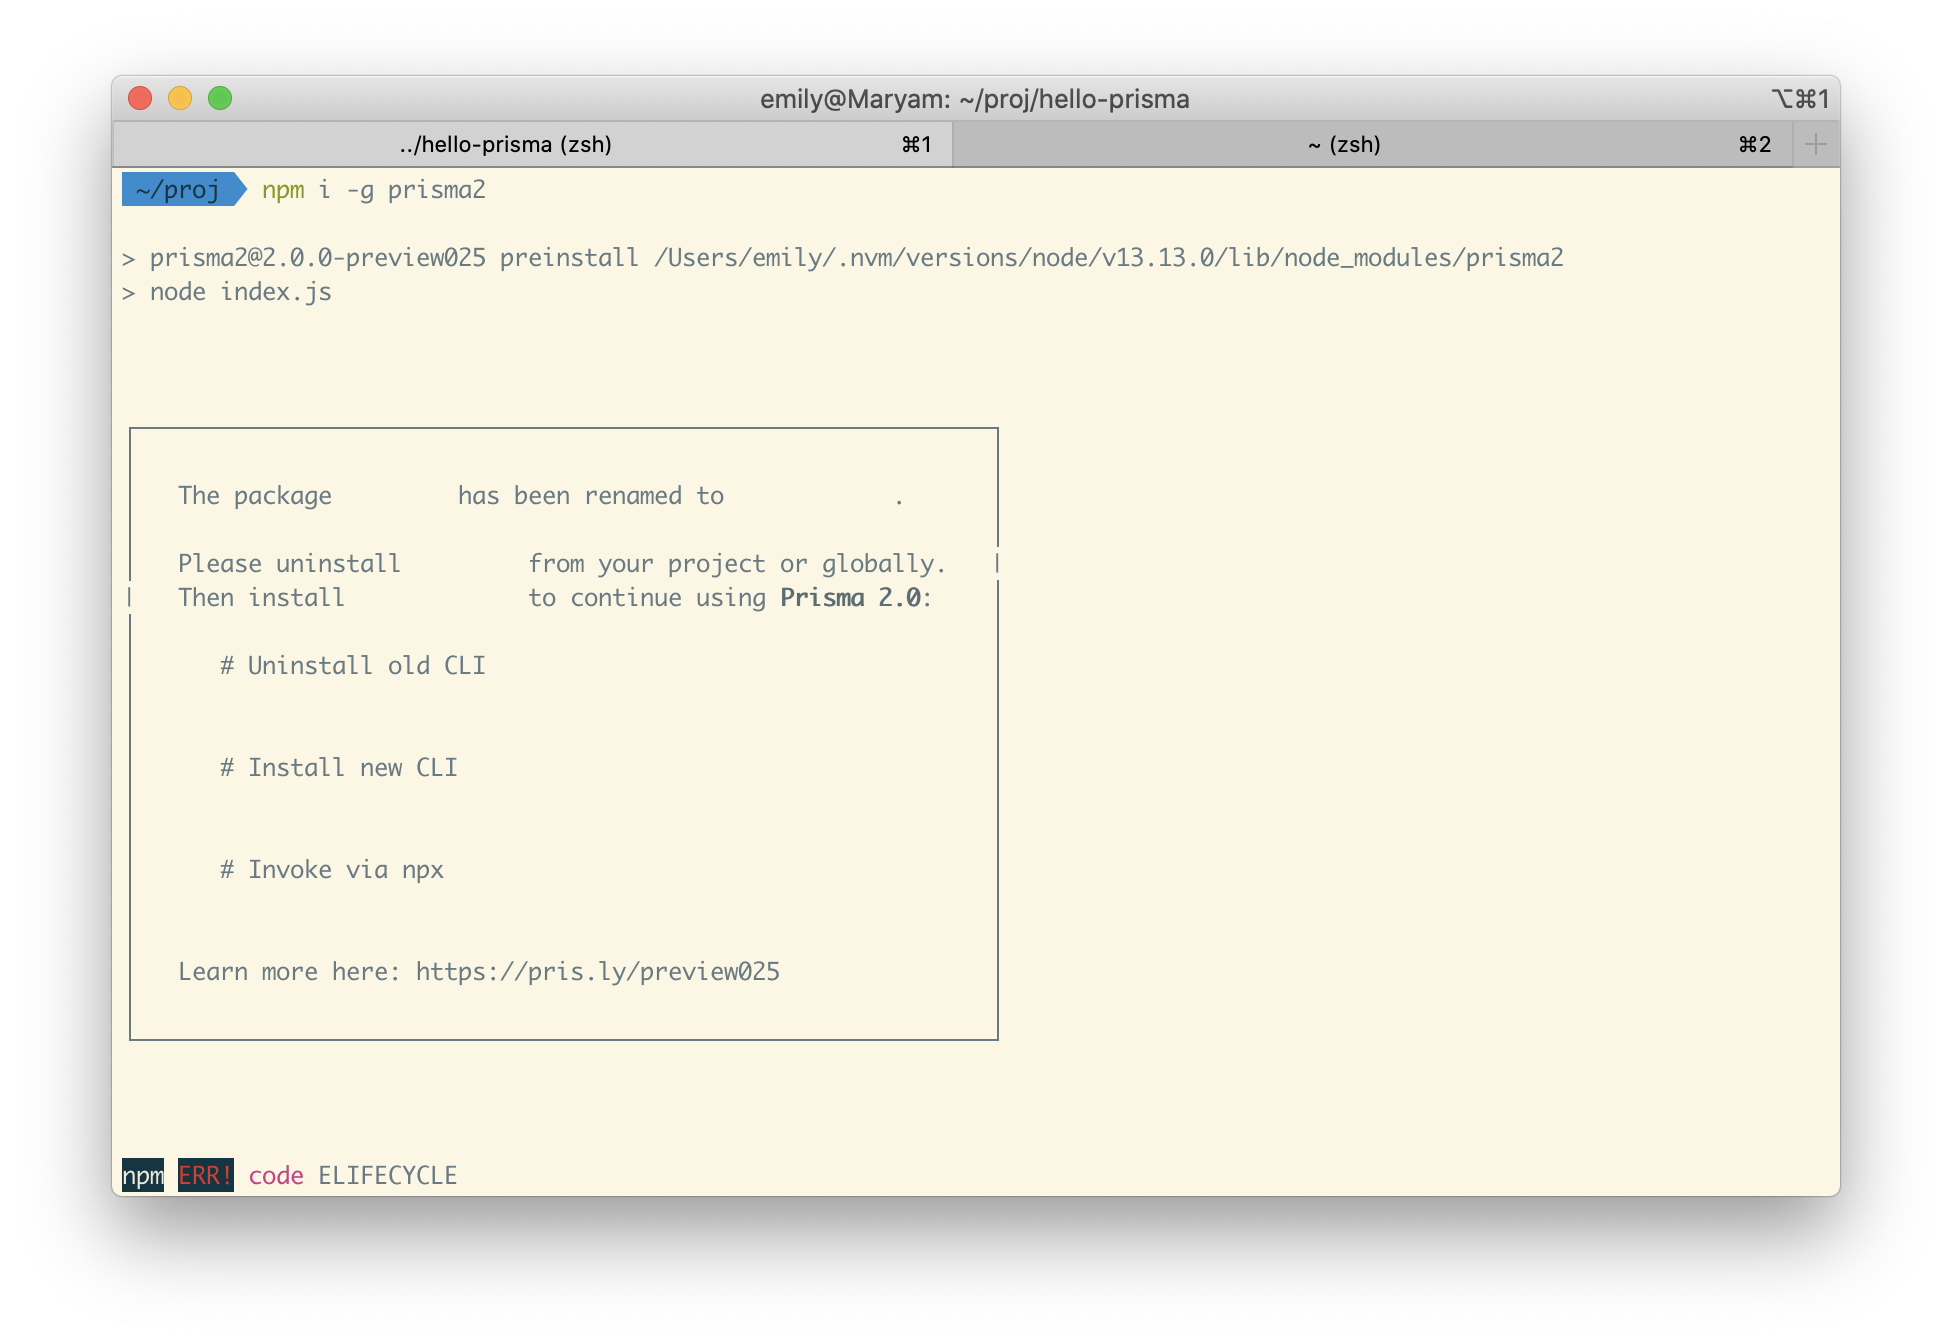Image resolution: width=1952 pixels, height=1344 pixels.
Task: Click the Learn more here label
Action: click(x=285, y=971)
